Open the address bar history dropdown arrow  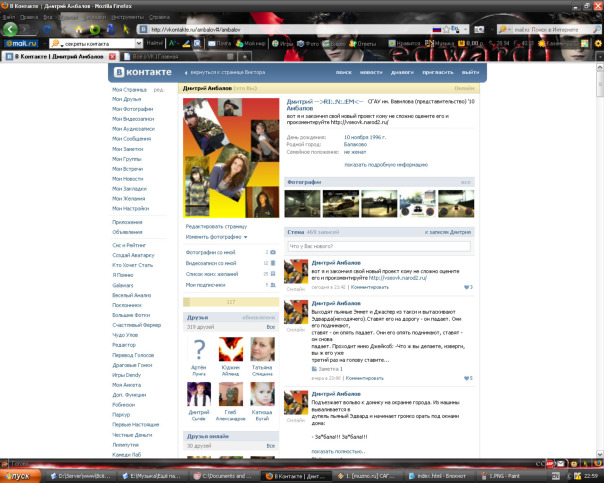(x=465, y=29)
